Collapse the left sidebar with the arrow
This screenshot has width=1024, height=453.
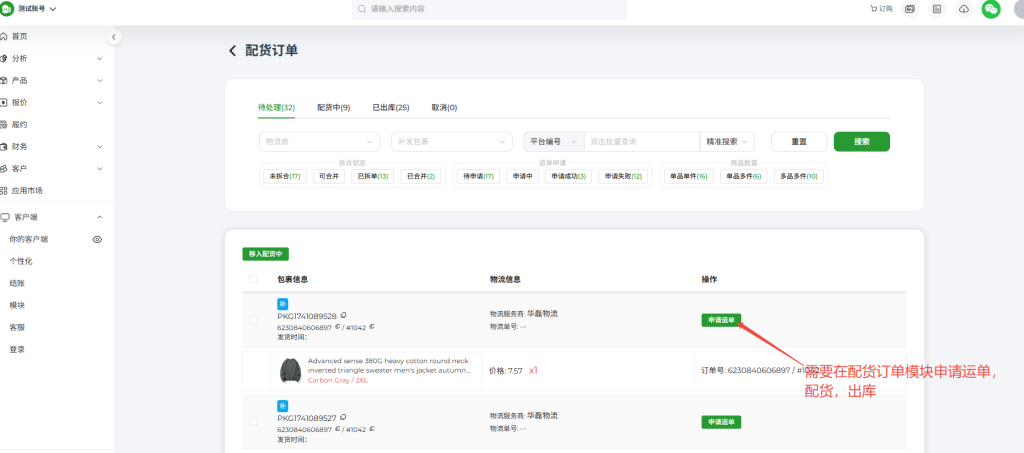tap(113, 37)
